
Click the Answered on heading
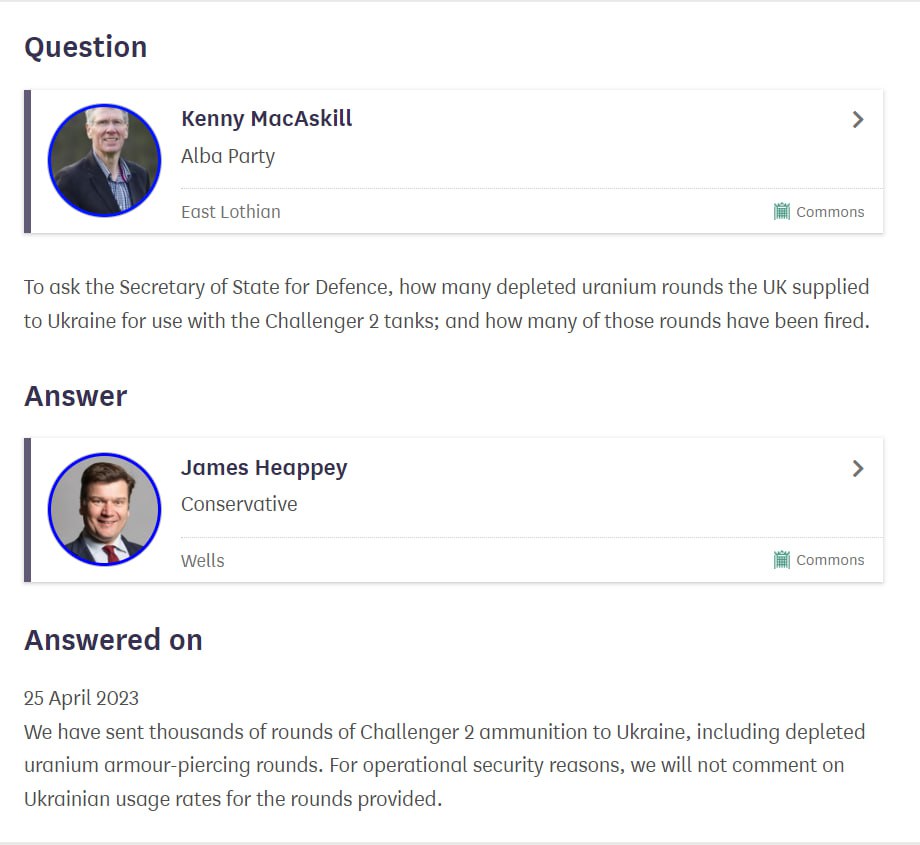113,640
